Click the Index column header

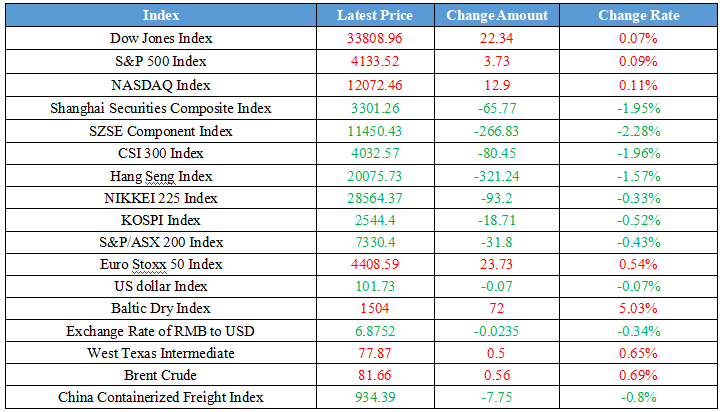(x=162, y=16)
